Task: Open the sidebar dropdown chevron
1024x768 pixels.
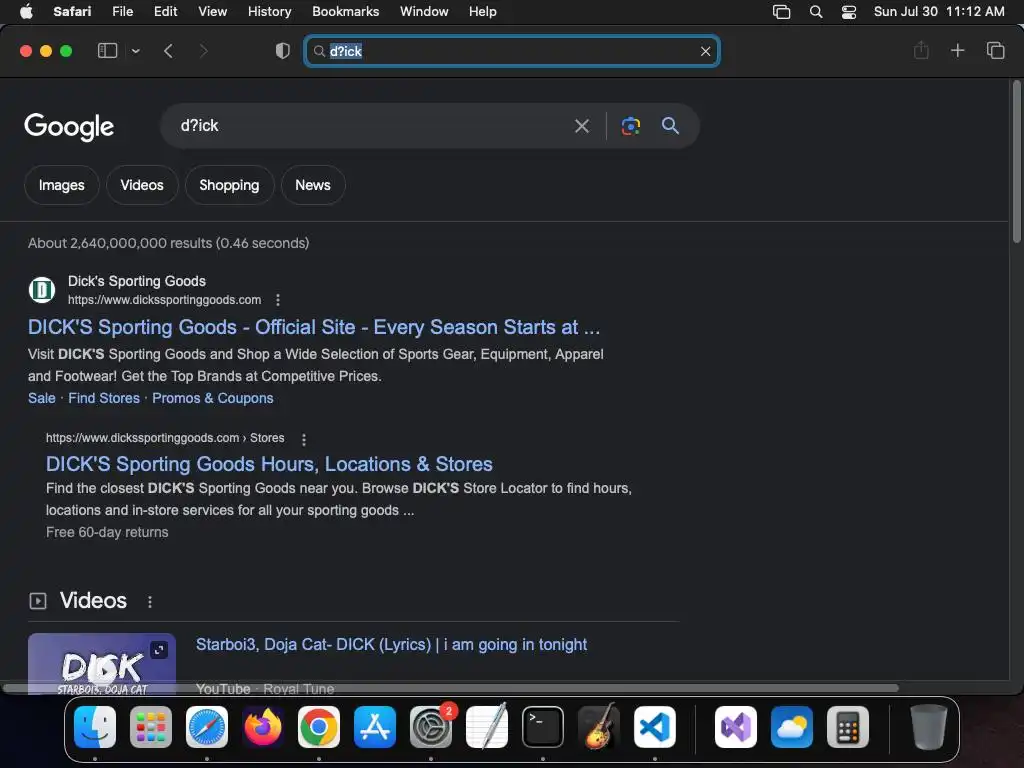Action: 136,51
